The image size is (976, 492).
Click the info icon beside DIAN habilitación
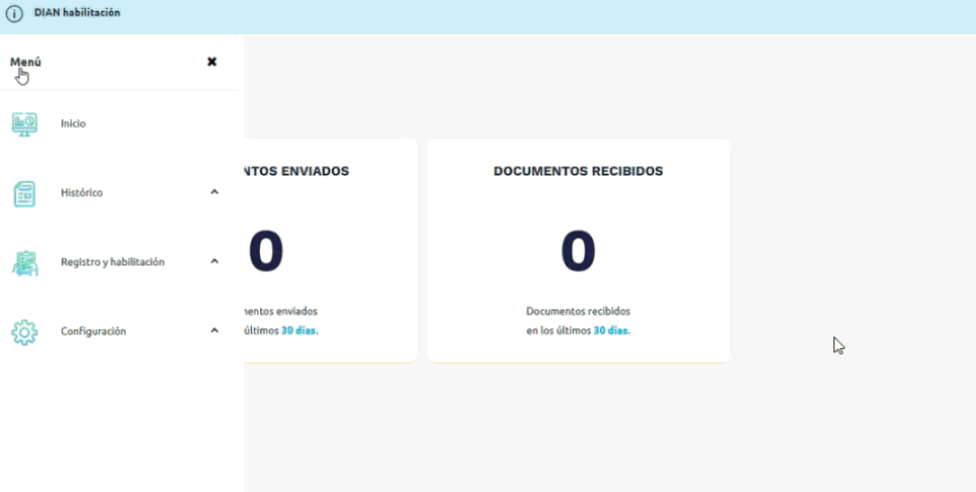(15, 14)
